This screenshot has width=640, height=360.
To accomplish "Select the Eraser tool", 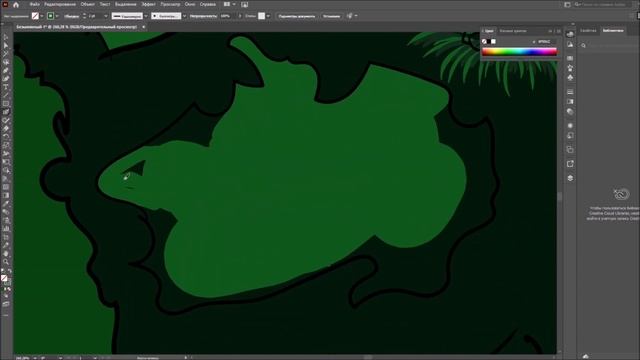I will [6, 129].
